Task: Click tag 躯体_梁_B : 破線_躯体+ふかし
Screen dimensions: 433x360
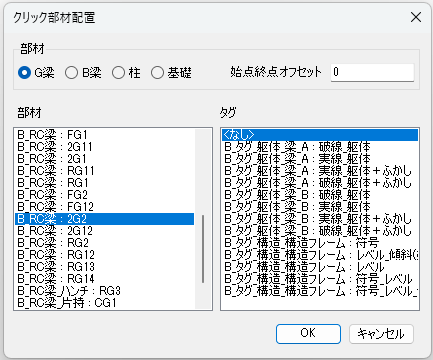Action: pos(320,231)
